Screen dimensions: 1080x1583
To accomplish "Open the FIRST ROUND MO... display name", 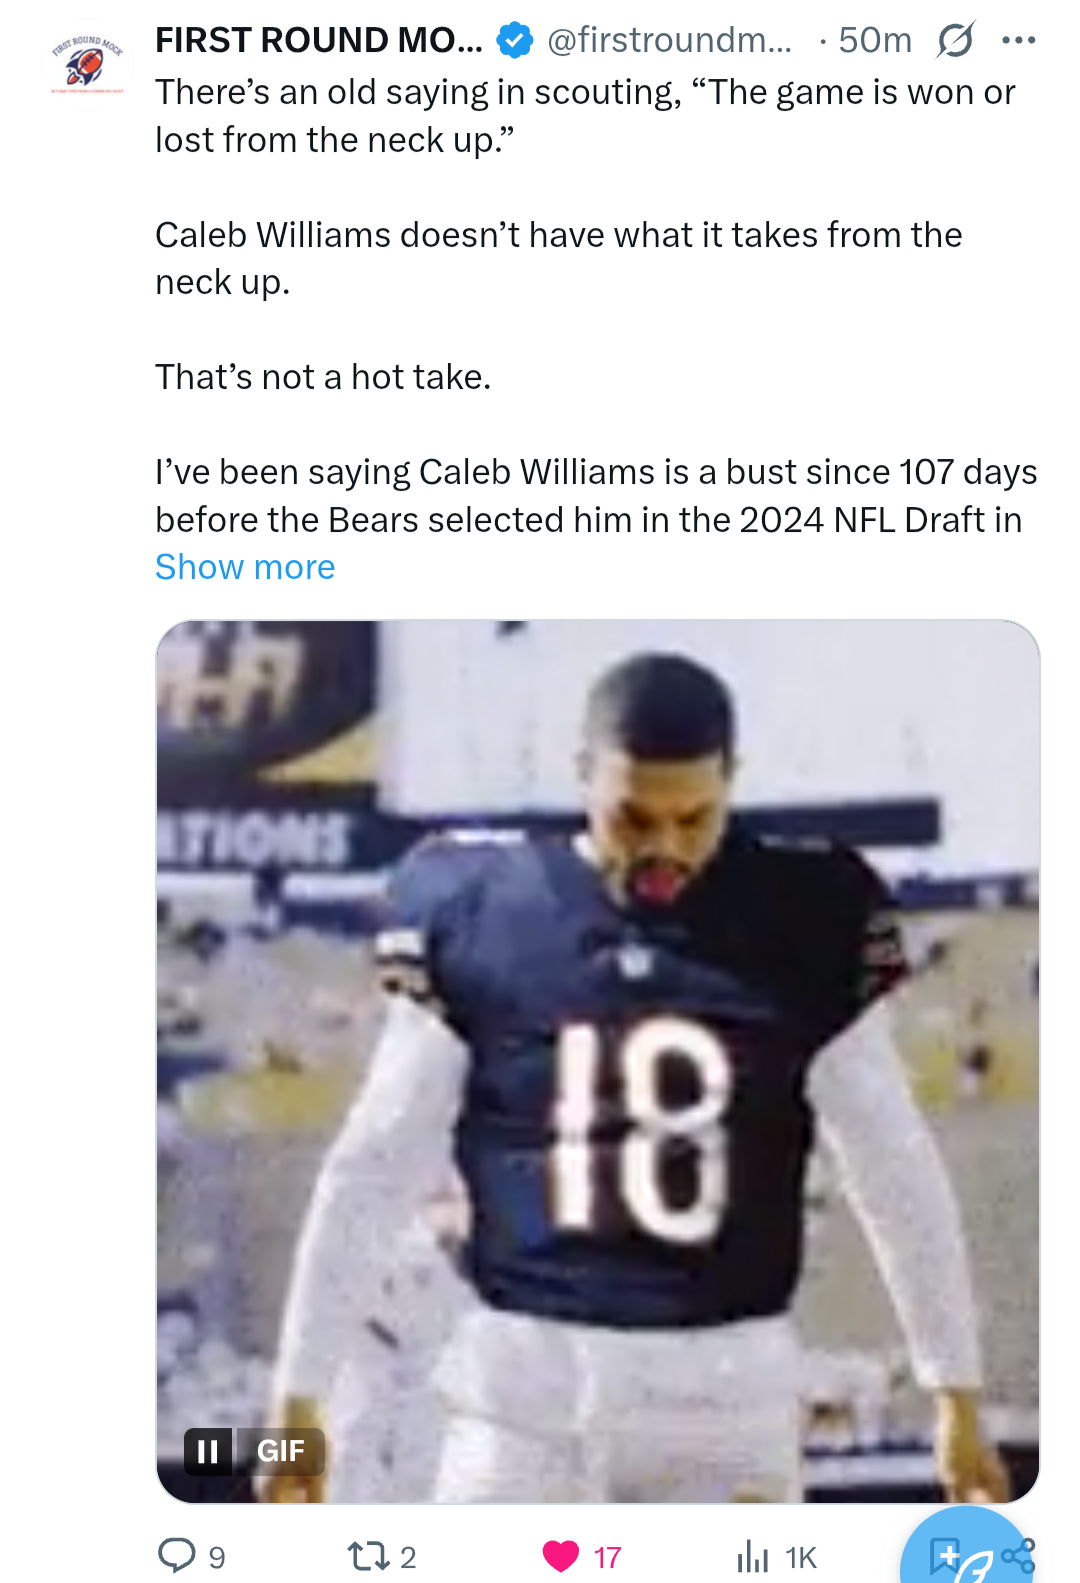I will click(x=319, y=40).
